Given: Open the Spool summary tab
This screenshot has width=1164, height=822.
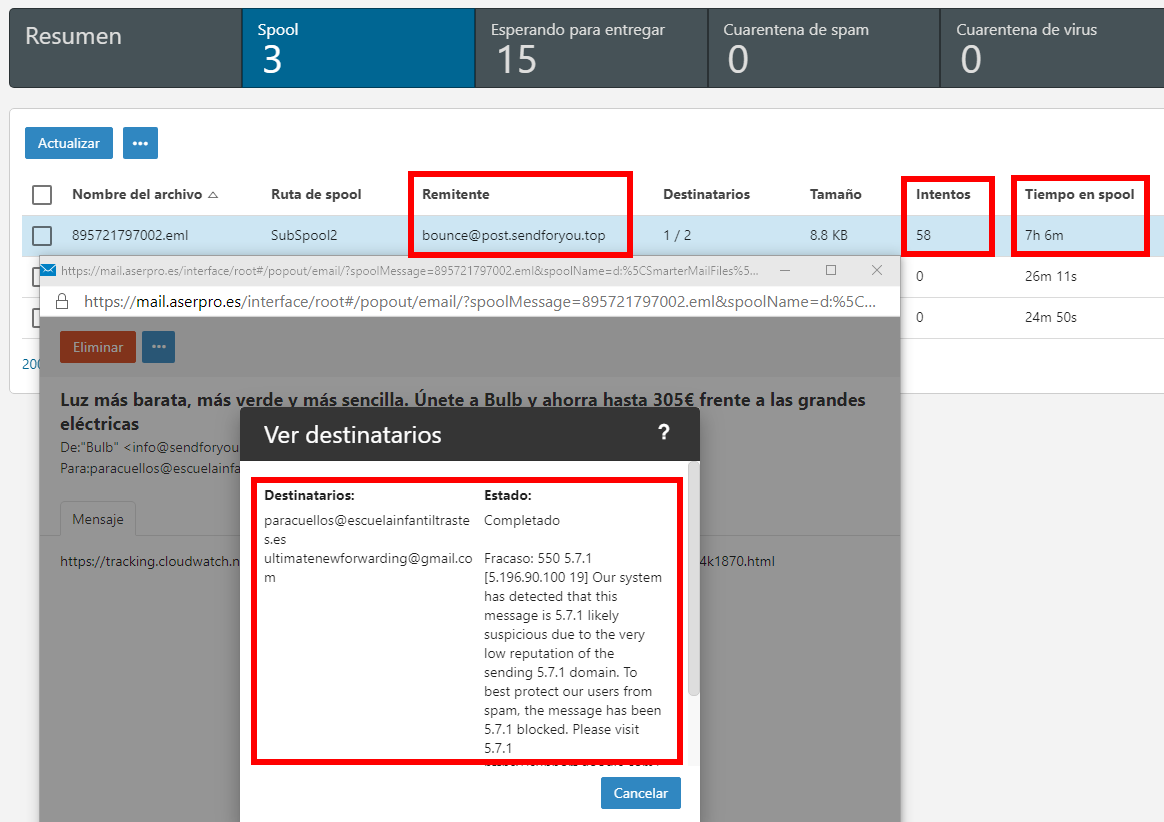Looking at the screenshot, I should point(357,48).
